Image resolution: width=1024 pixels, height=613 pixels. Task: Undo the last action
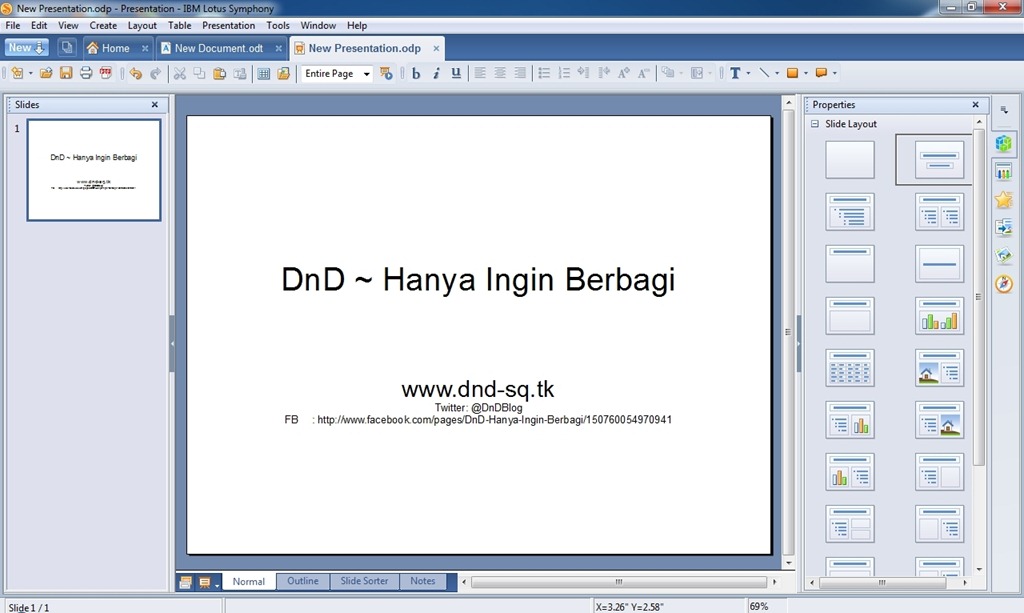(135, 73)
